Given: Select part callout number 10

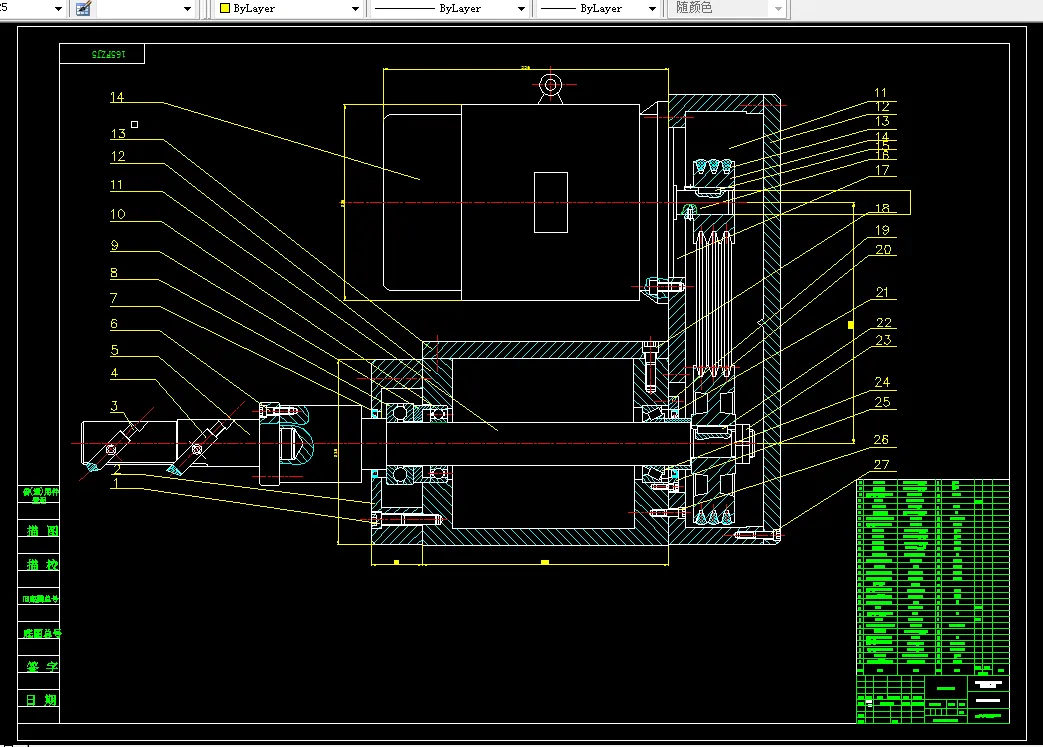Looking at the screenshot, I should coord(117,214).
